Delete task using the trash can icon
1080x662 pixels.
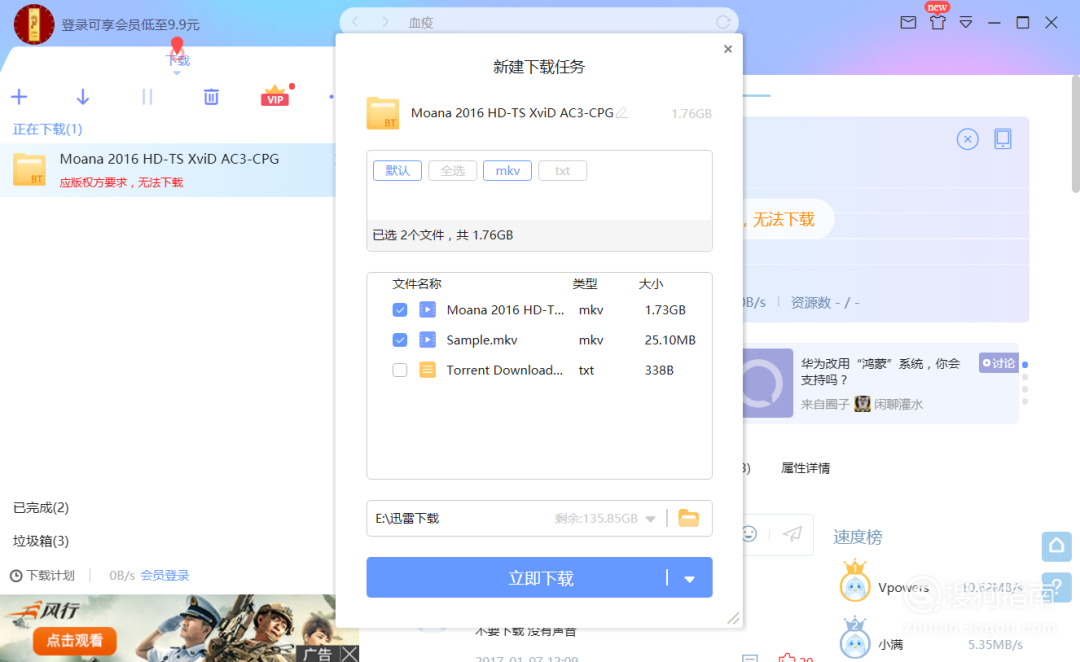(211, 97)
